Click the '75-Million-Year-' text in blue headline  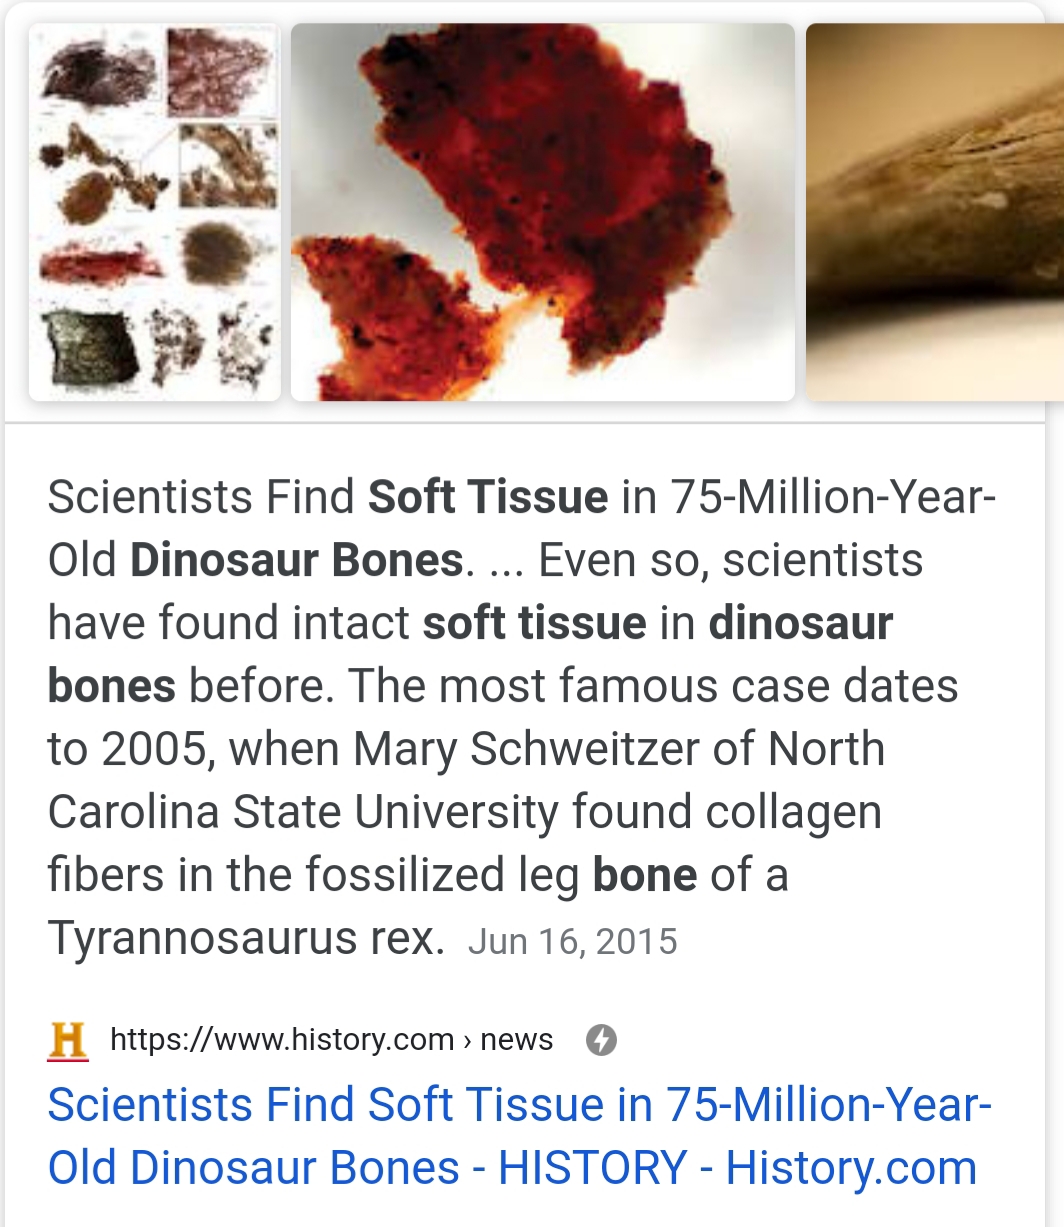[x=829, y=1105]
